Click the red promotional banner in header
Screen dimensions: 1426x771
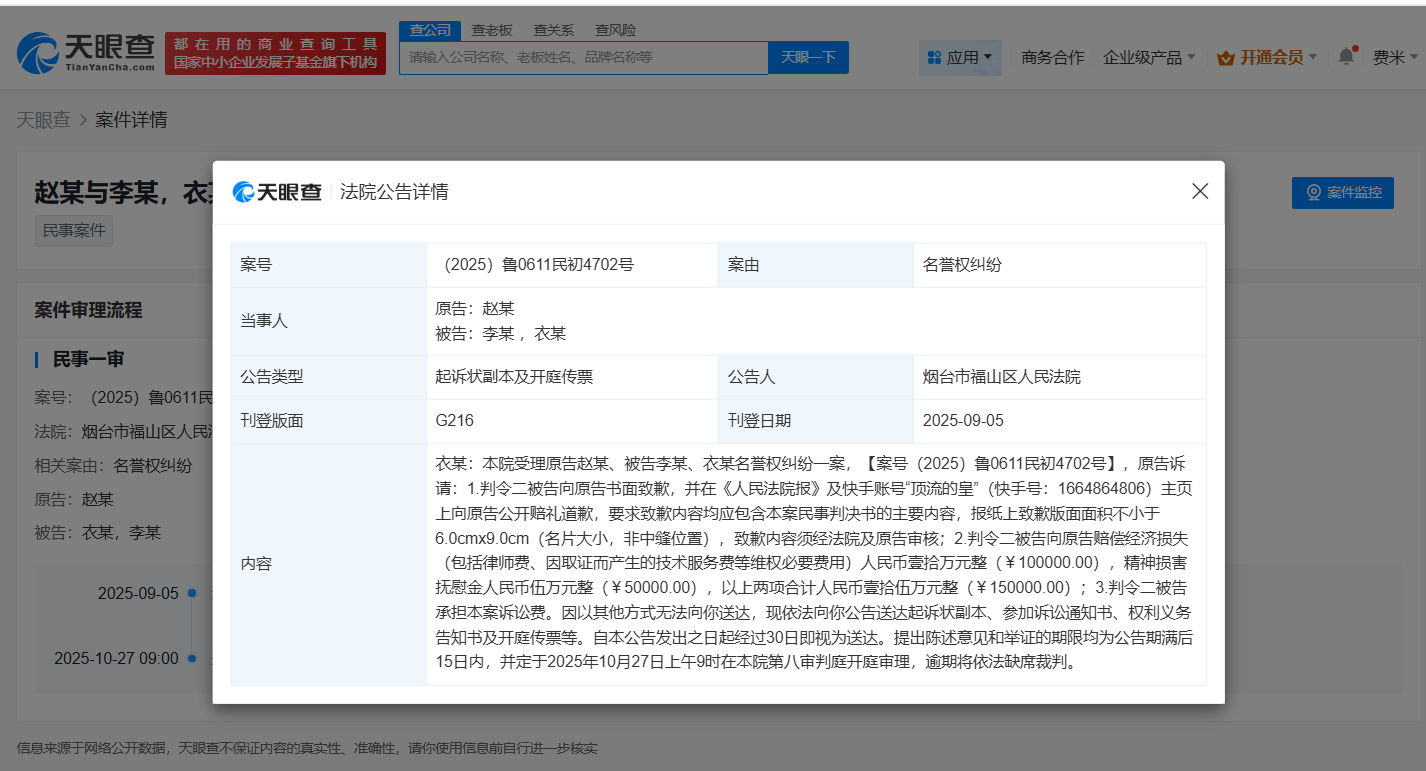(x=275, y=53)
